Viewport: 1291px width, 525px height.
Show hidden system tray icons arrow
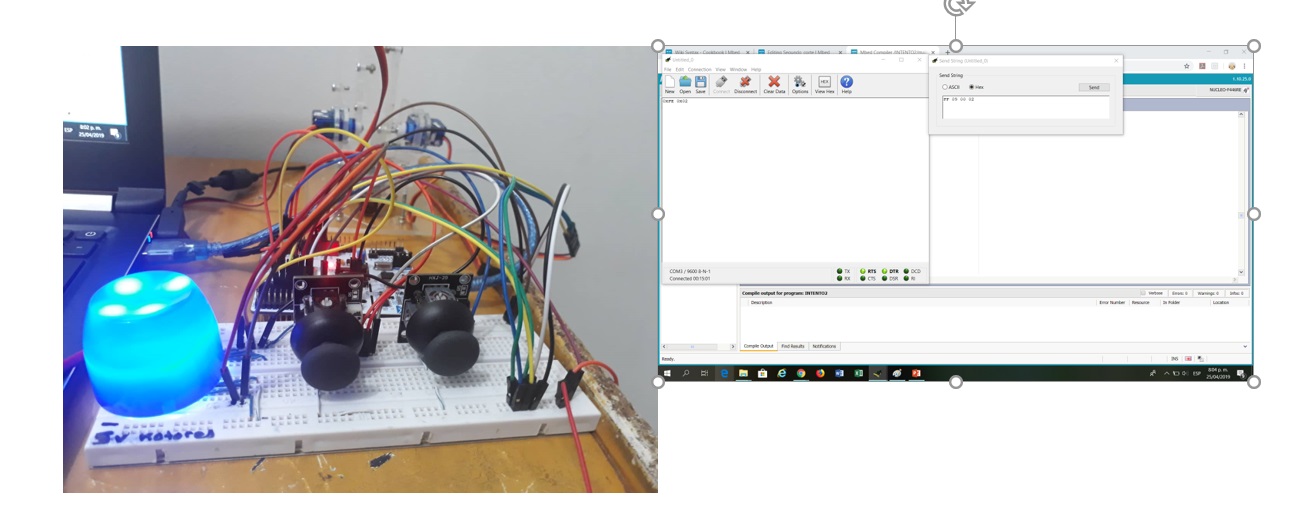pos(1165,373)
